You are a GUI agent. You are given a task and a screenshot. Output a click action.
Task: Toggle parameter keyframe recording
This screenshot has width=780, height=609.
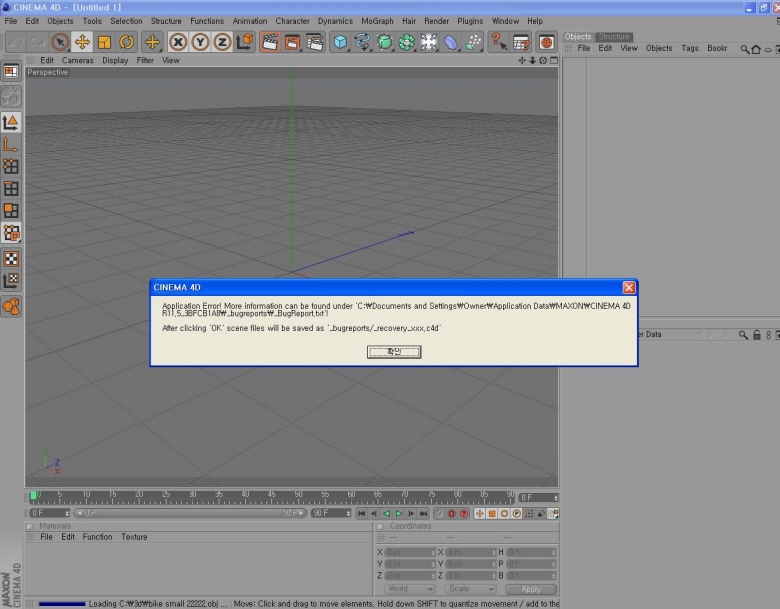pyautogui.click(x=517, y=513)
